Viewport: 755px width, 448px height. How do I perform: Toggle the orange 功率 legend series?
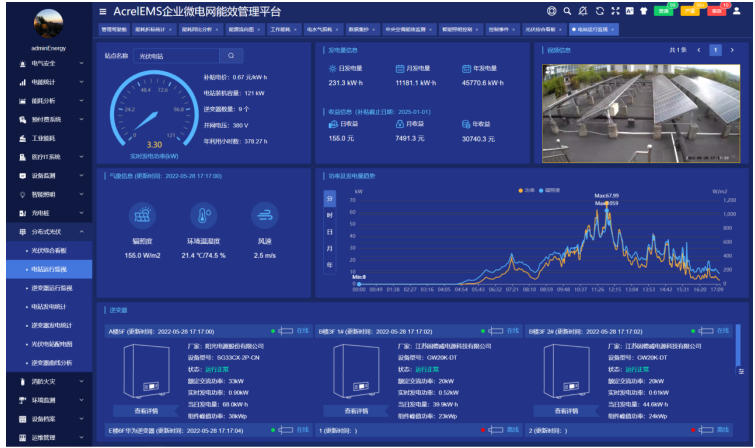(527, 191)
